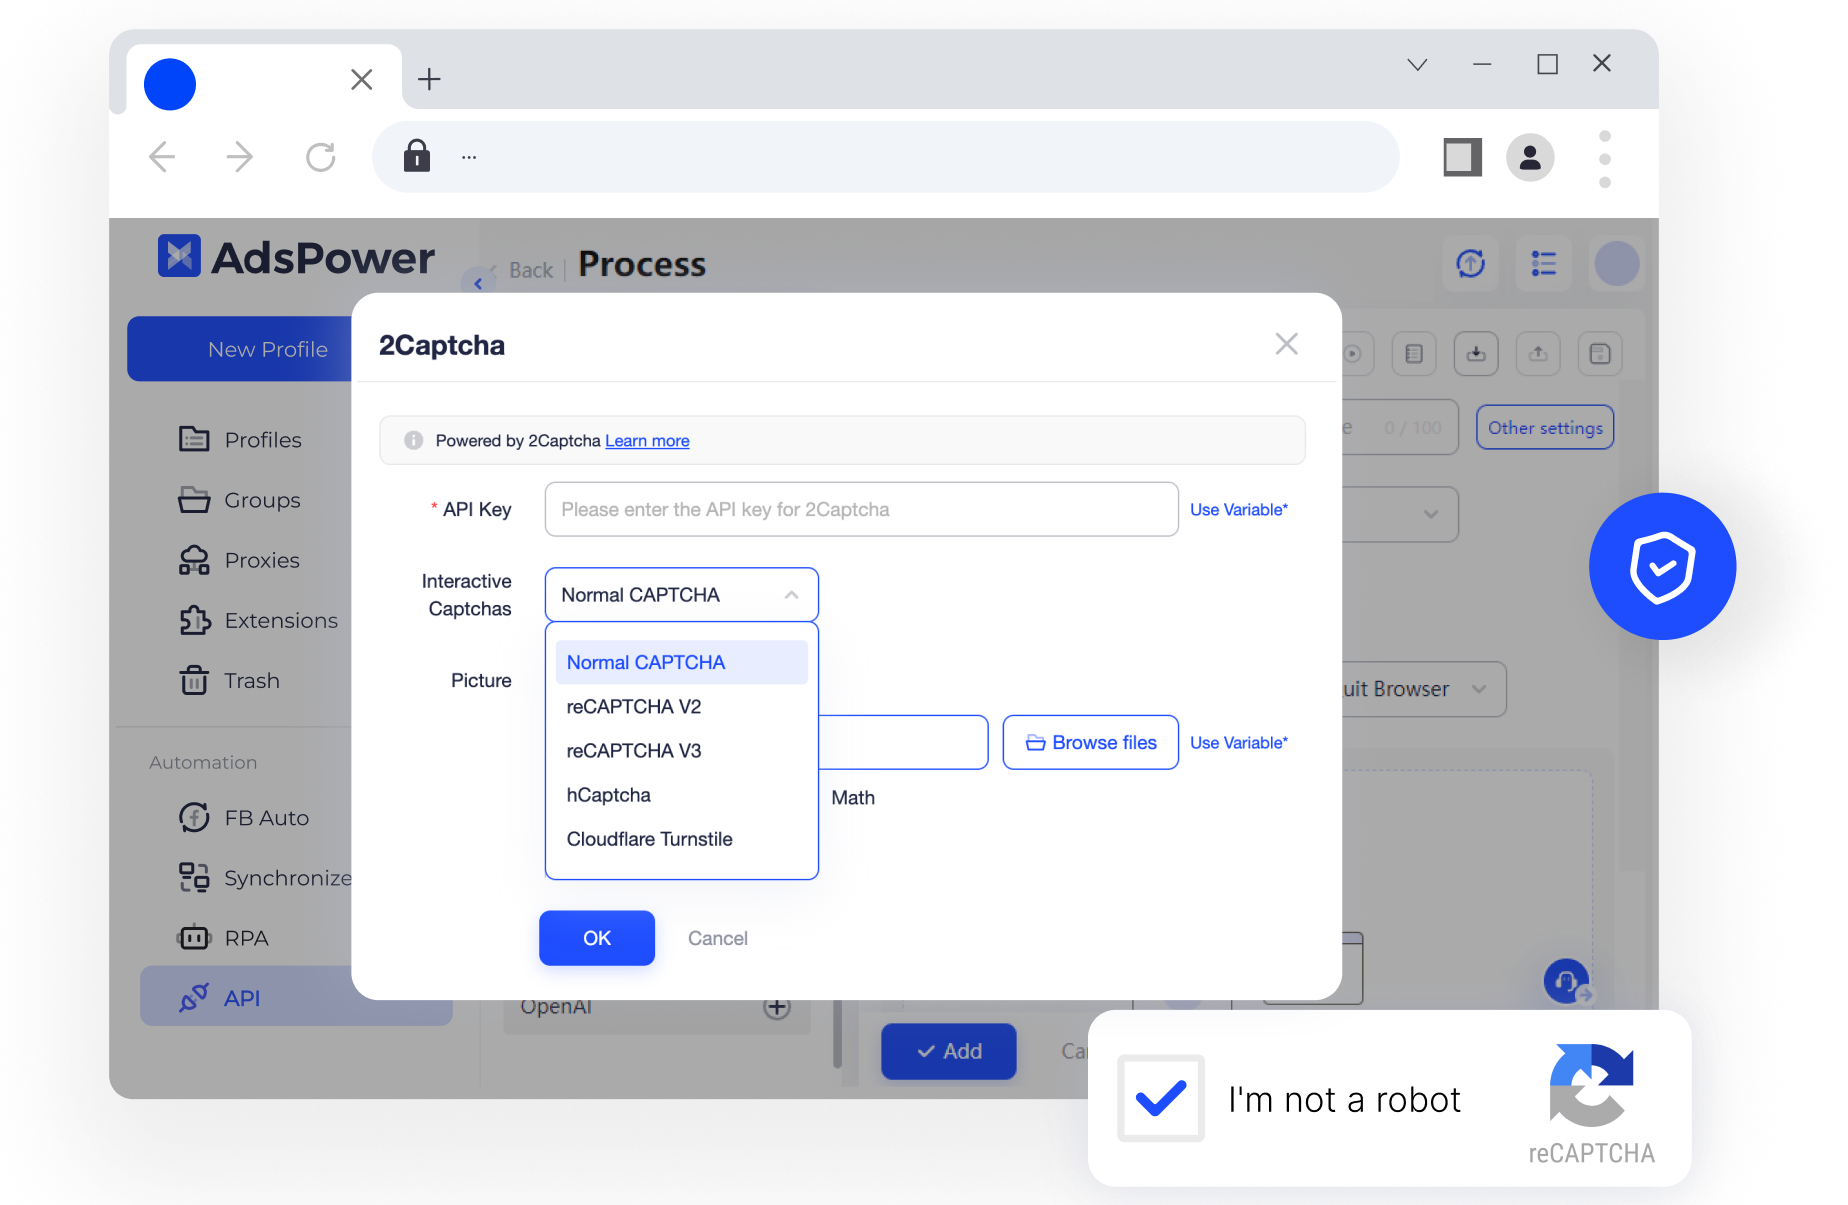
Task: Open FB Auto automation item
Action: [244, 818]
